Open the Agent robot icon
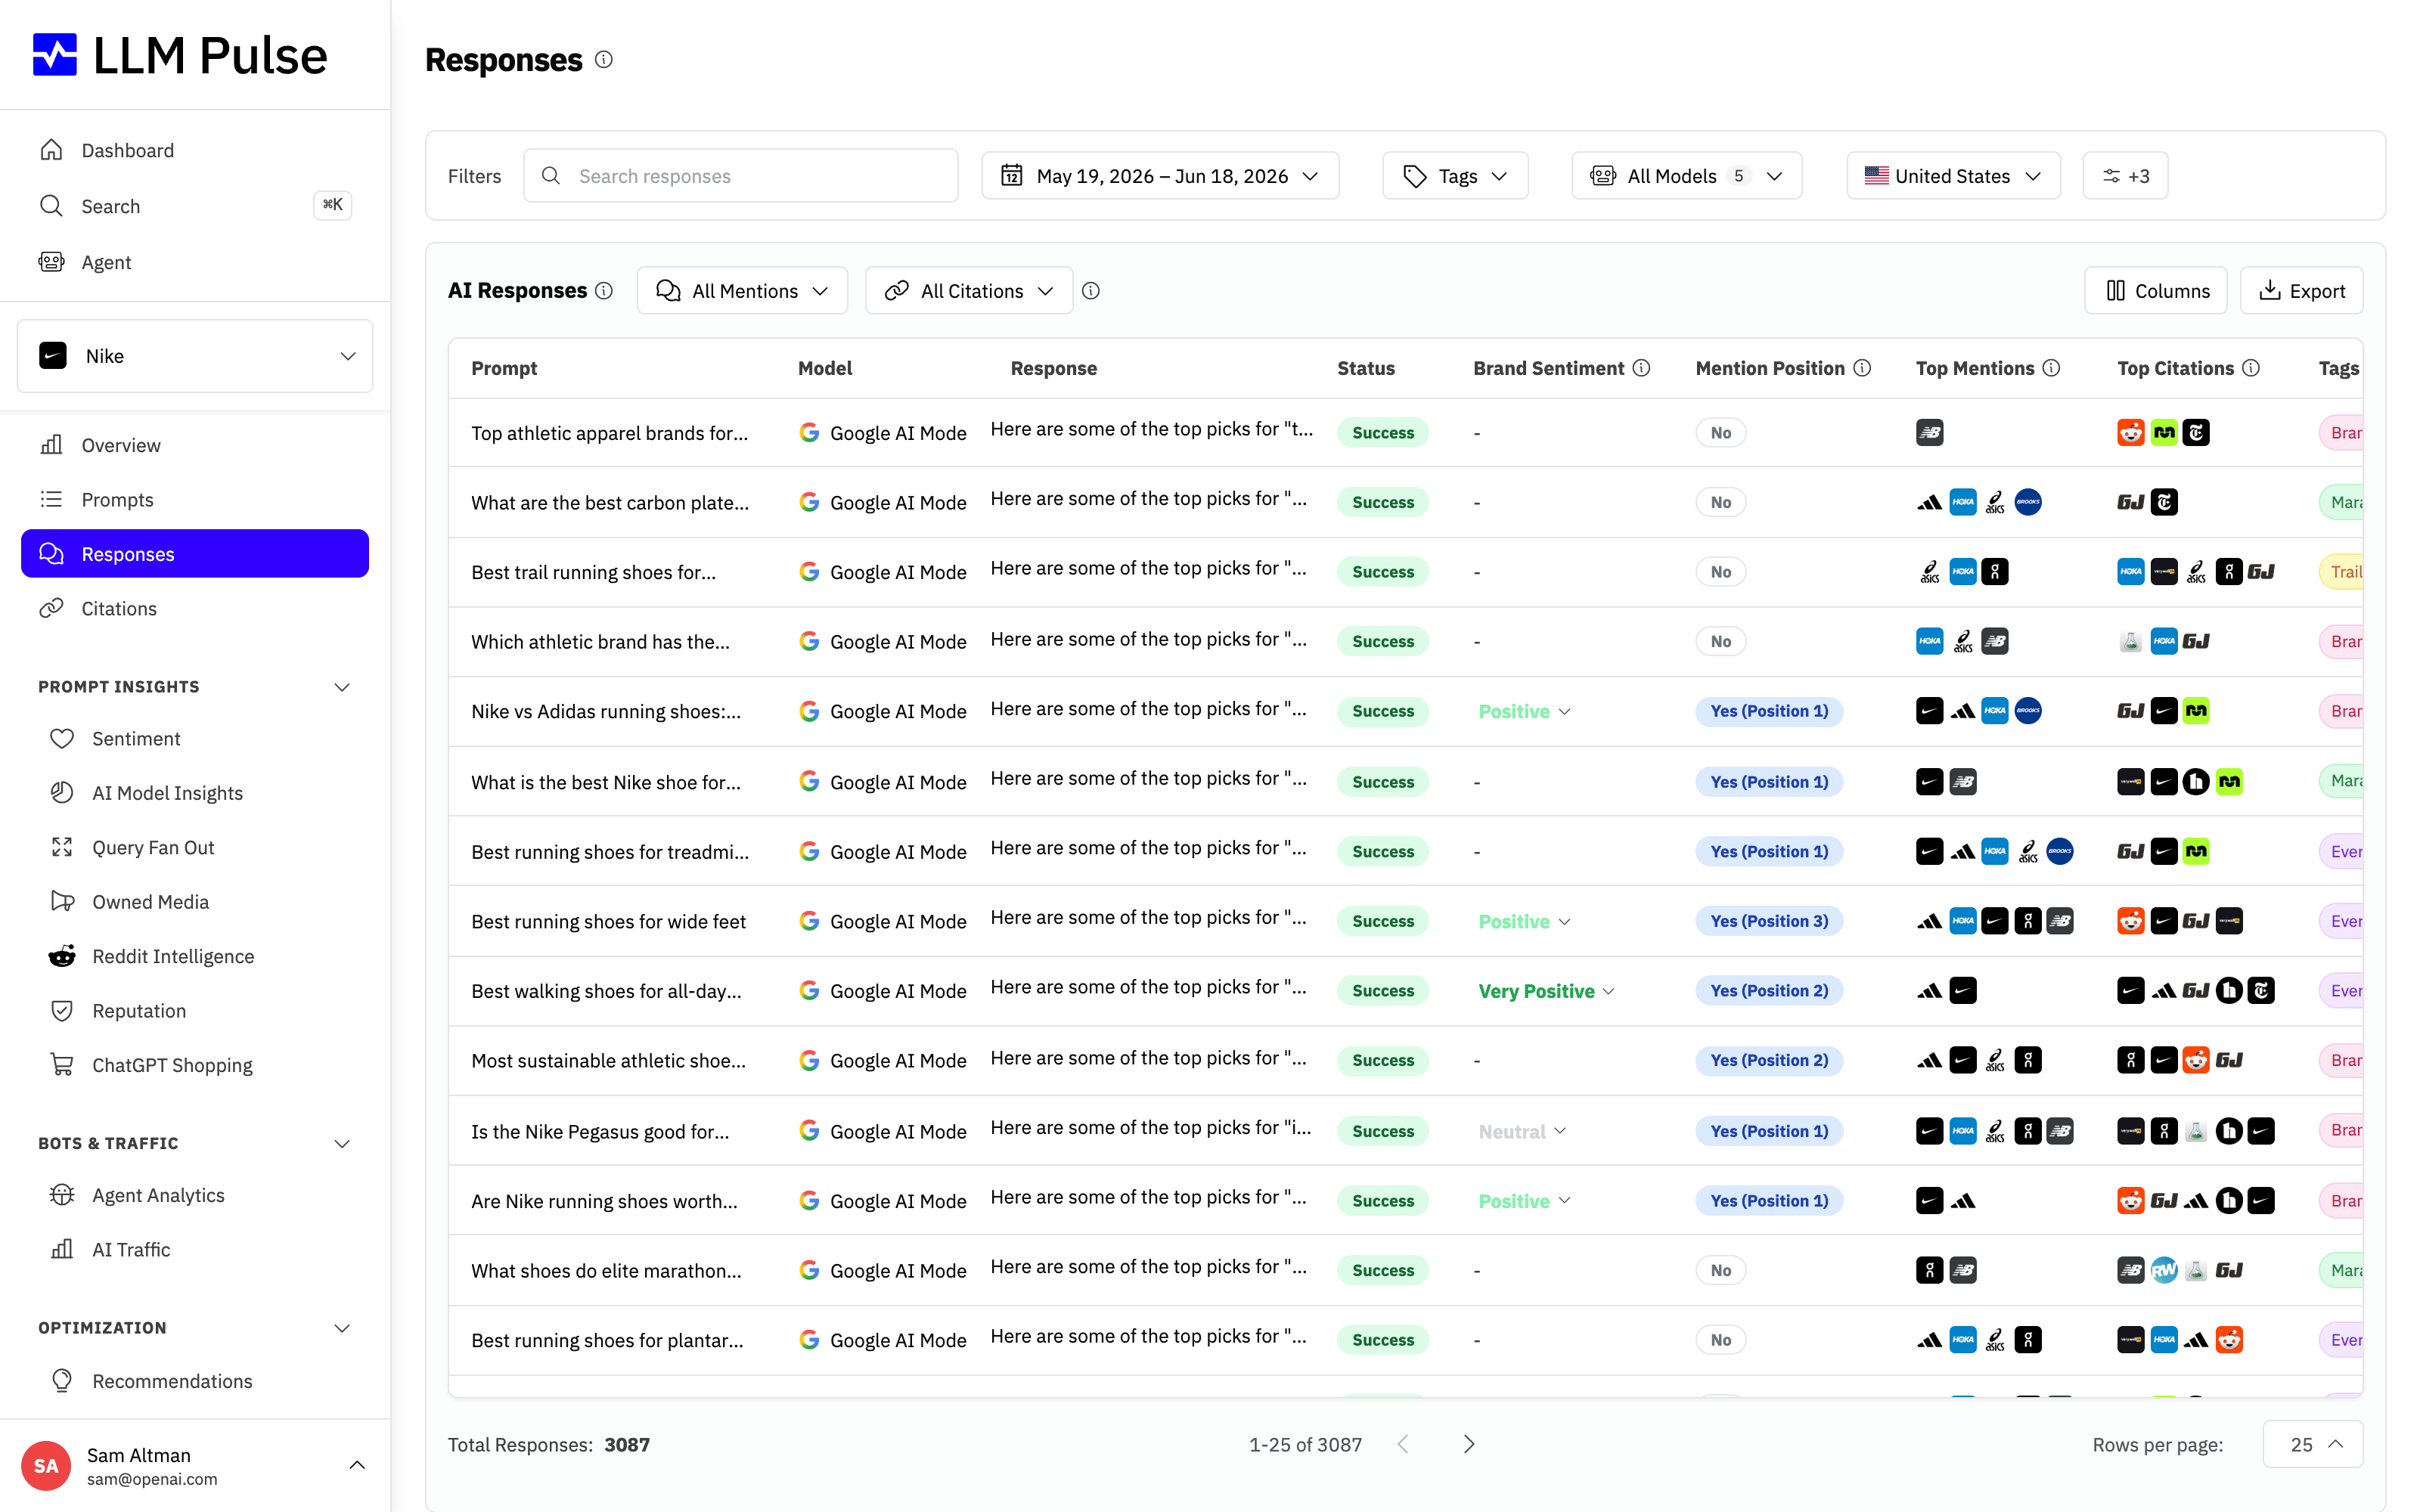 click(x=51, y=262)
